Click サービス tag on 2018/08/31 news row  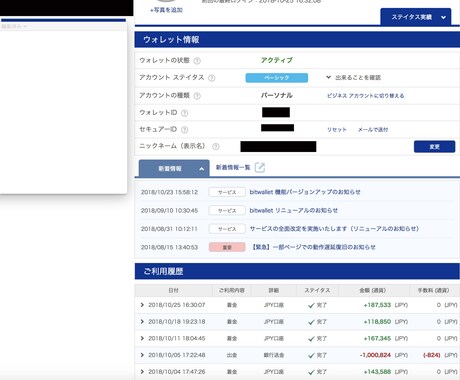(x=227, y=229)
